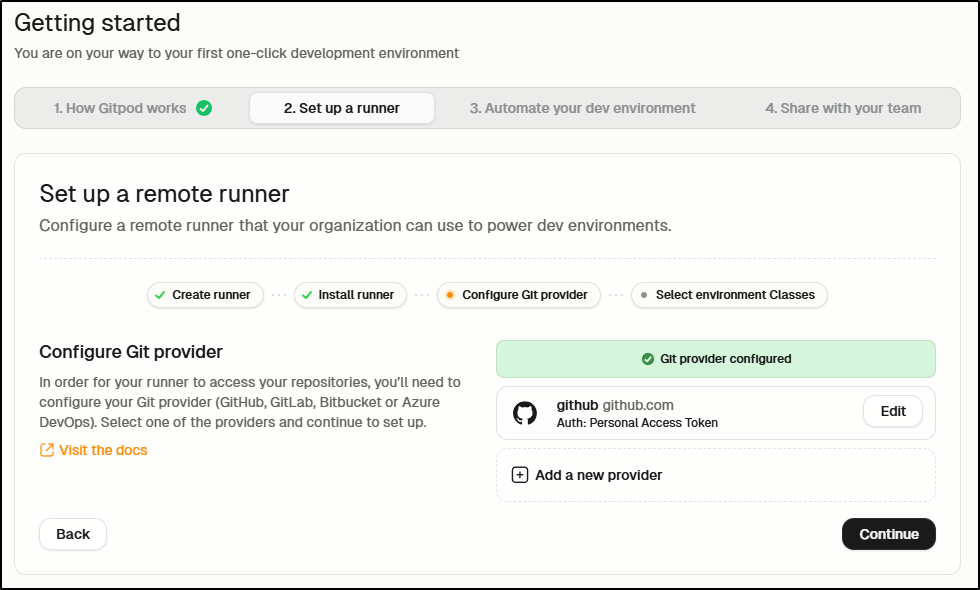
Task: Click the green checkmark beside How Gitpod works
Action: coord(204,108)
